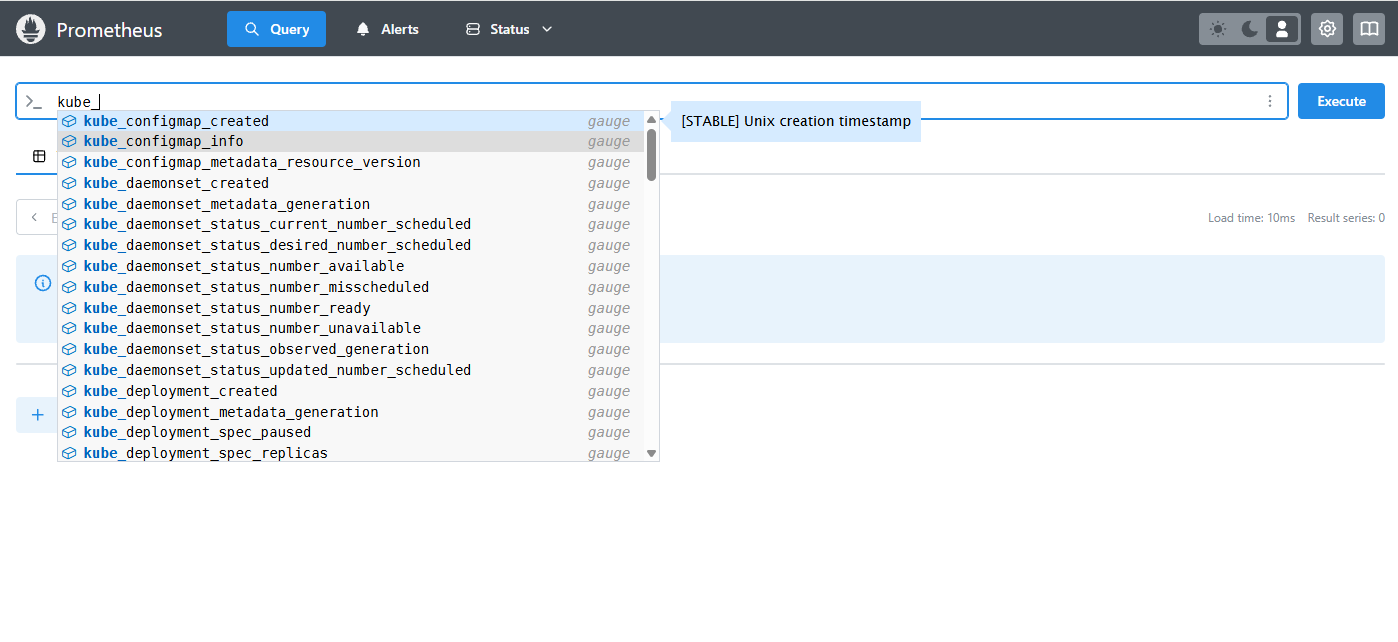Select the browser-preference theme person icon
The image size is (1398, 642).
point(1281,29)
